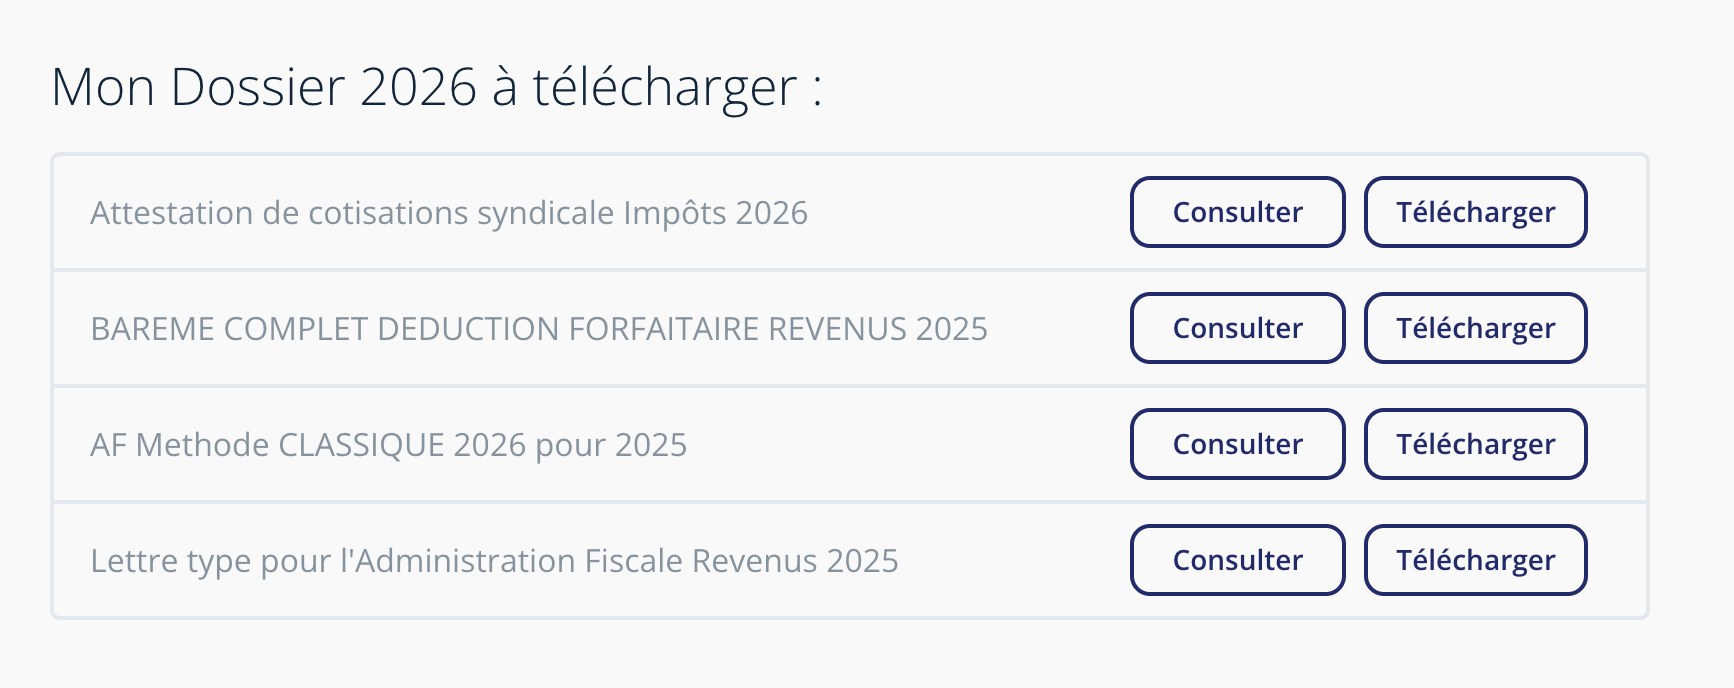Click the "Attestation de cotisations syndicale Impôts 2026" label
Viewport: 1734px width, 688px height.
tap(449, 213)
